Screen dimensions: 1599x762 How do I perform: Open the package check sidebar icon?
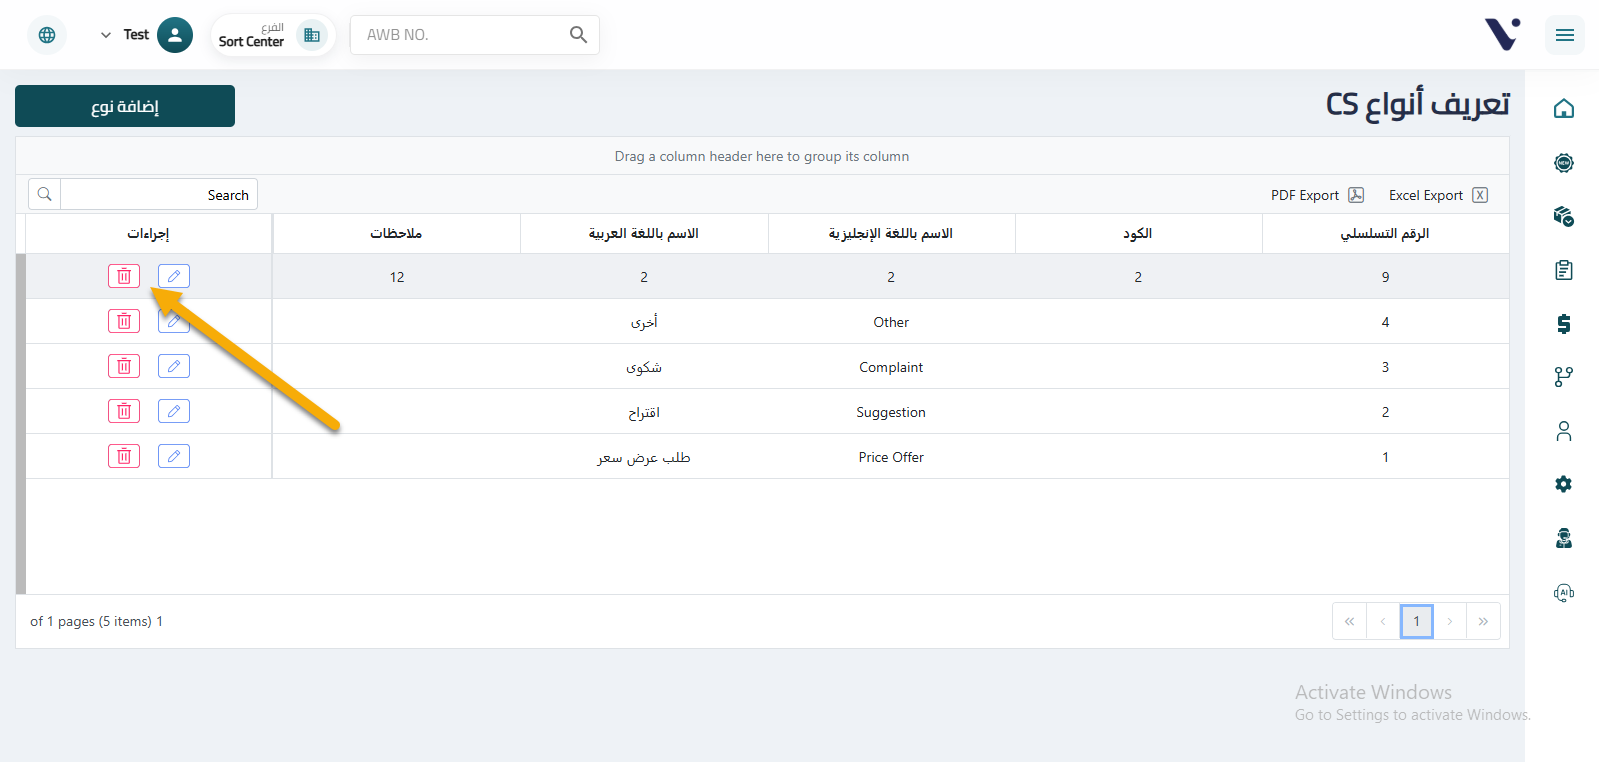(1564, 216)
